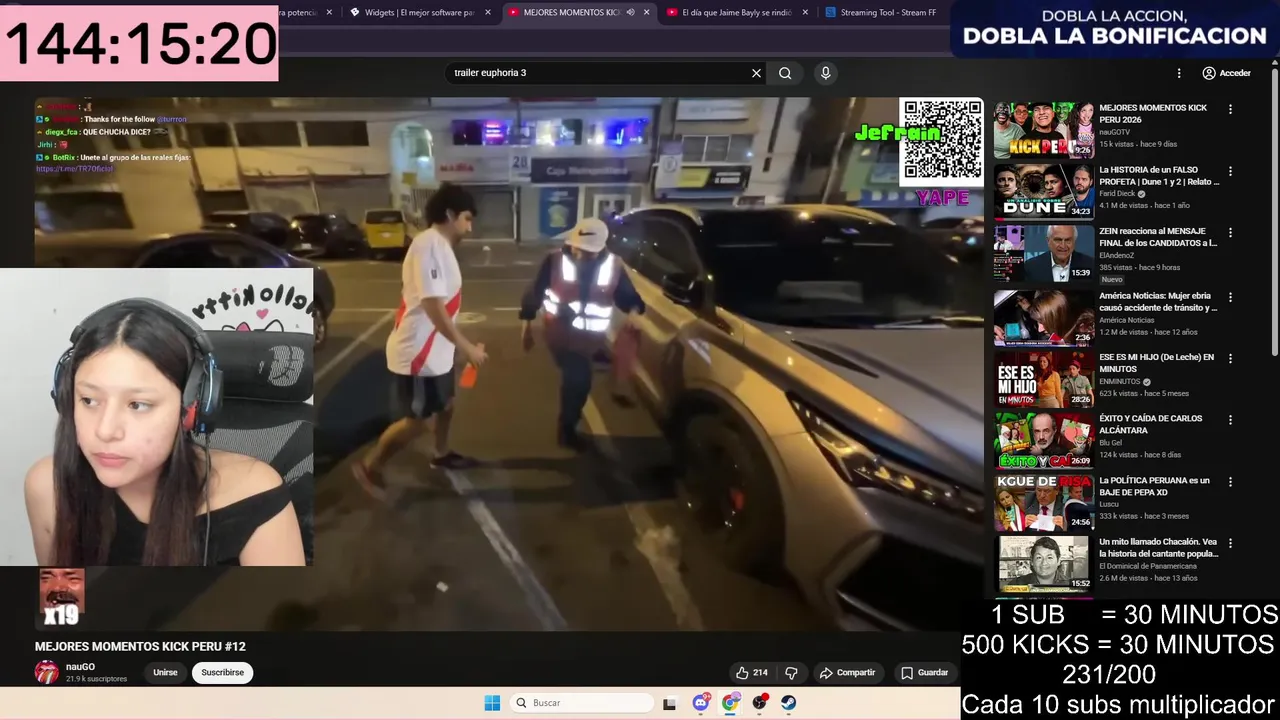Open title 'ESE ES MI HIJO (De Leche) EN MINUTOS'
Screen dimensions: 1280x720
click(1157, 363)
